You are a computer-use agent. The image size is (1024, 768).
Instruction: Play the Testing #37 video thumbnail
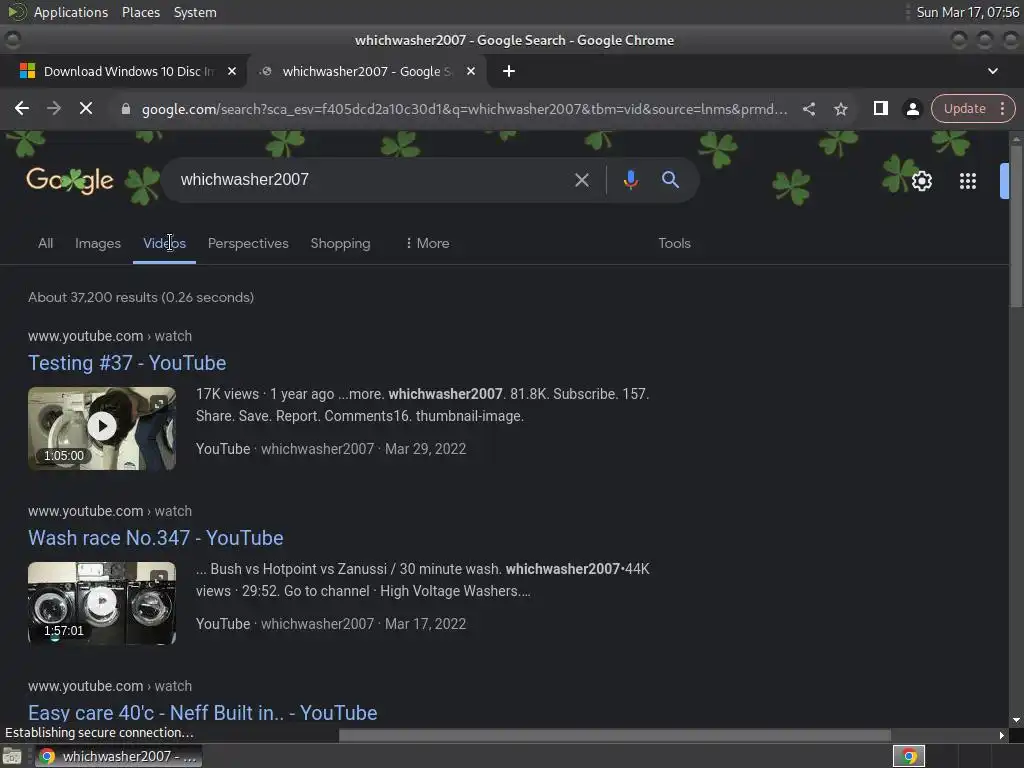click(102, 428)
